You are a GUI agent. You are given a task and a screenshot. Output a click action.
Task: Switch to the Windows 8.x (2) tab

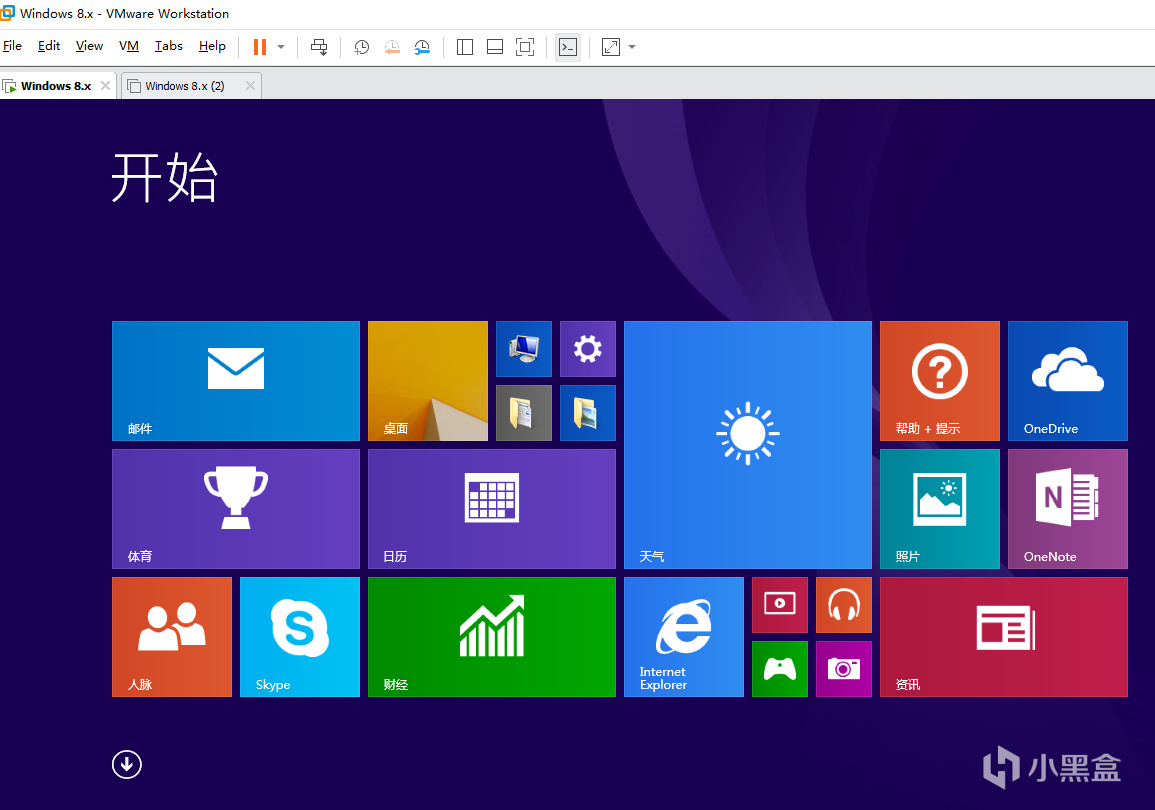click(185, 86)
